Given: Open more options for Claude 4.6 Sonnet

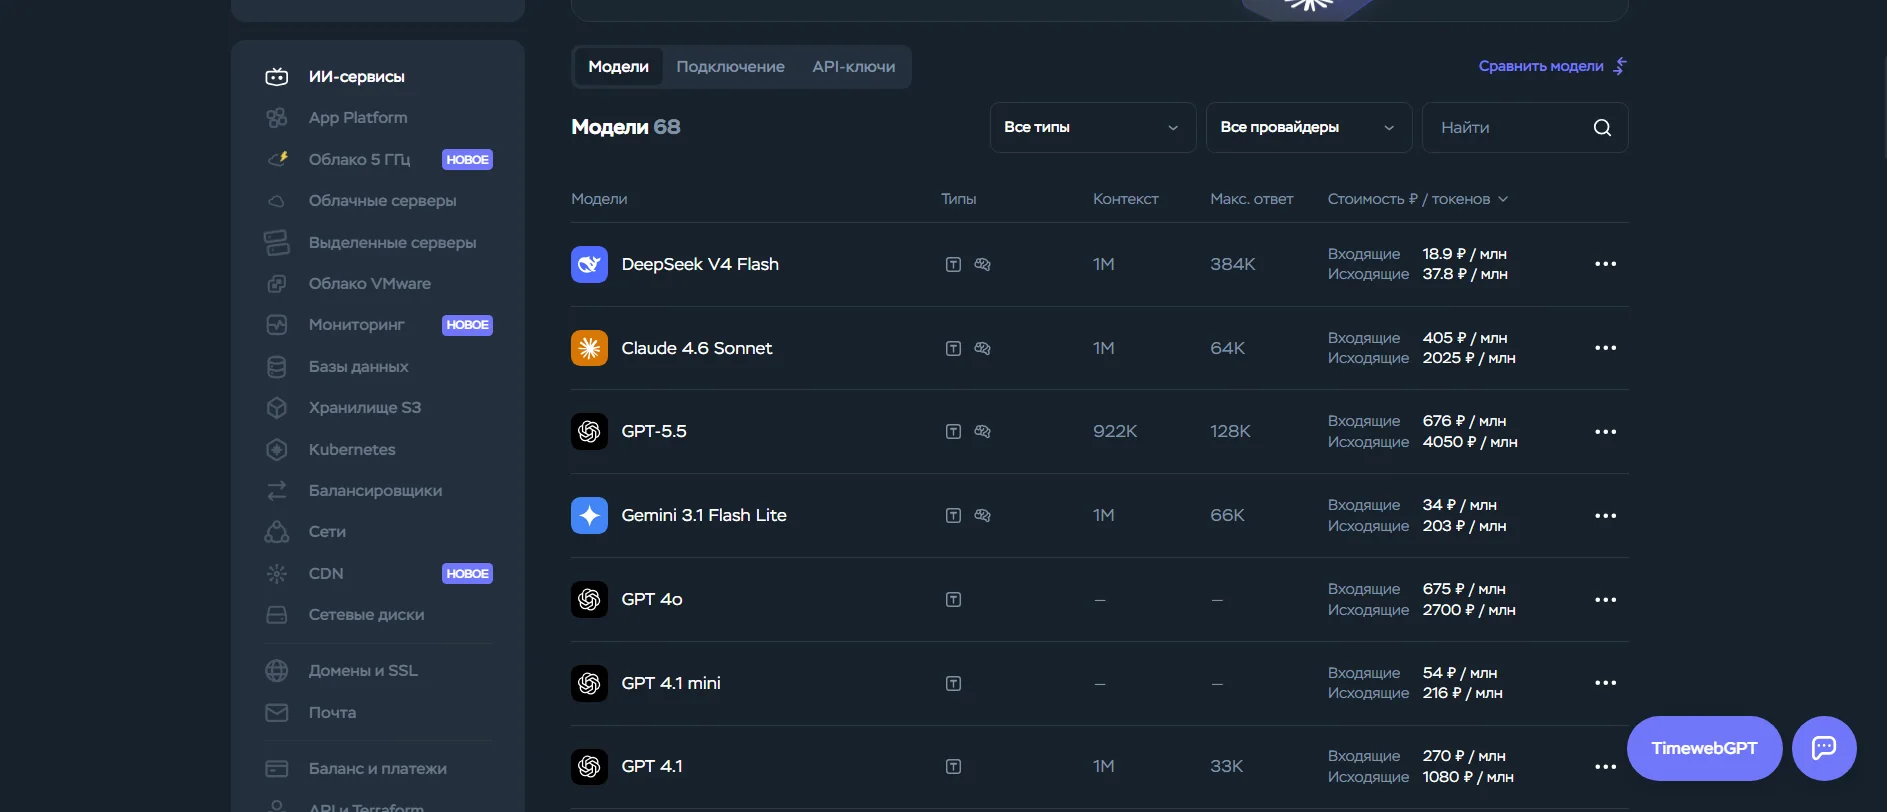Looking at the screenshot, I should [x=1606, y=348].
